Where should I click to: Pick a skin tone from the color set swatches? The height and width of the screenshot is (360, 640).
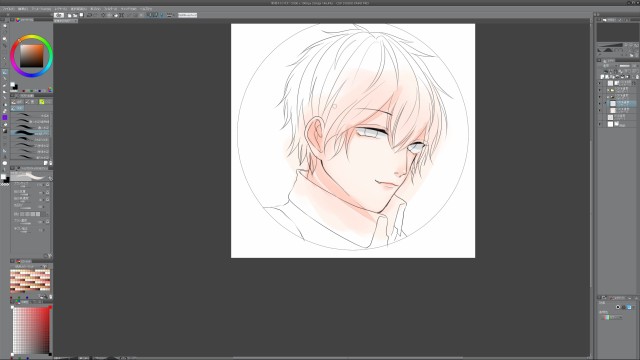(30, 281)
